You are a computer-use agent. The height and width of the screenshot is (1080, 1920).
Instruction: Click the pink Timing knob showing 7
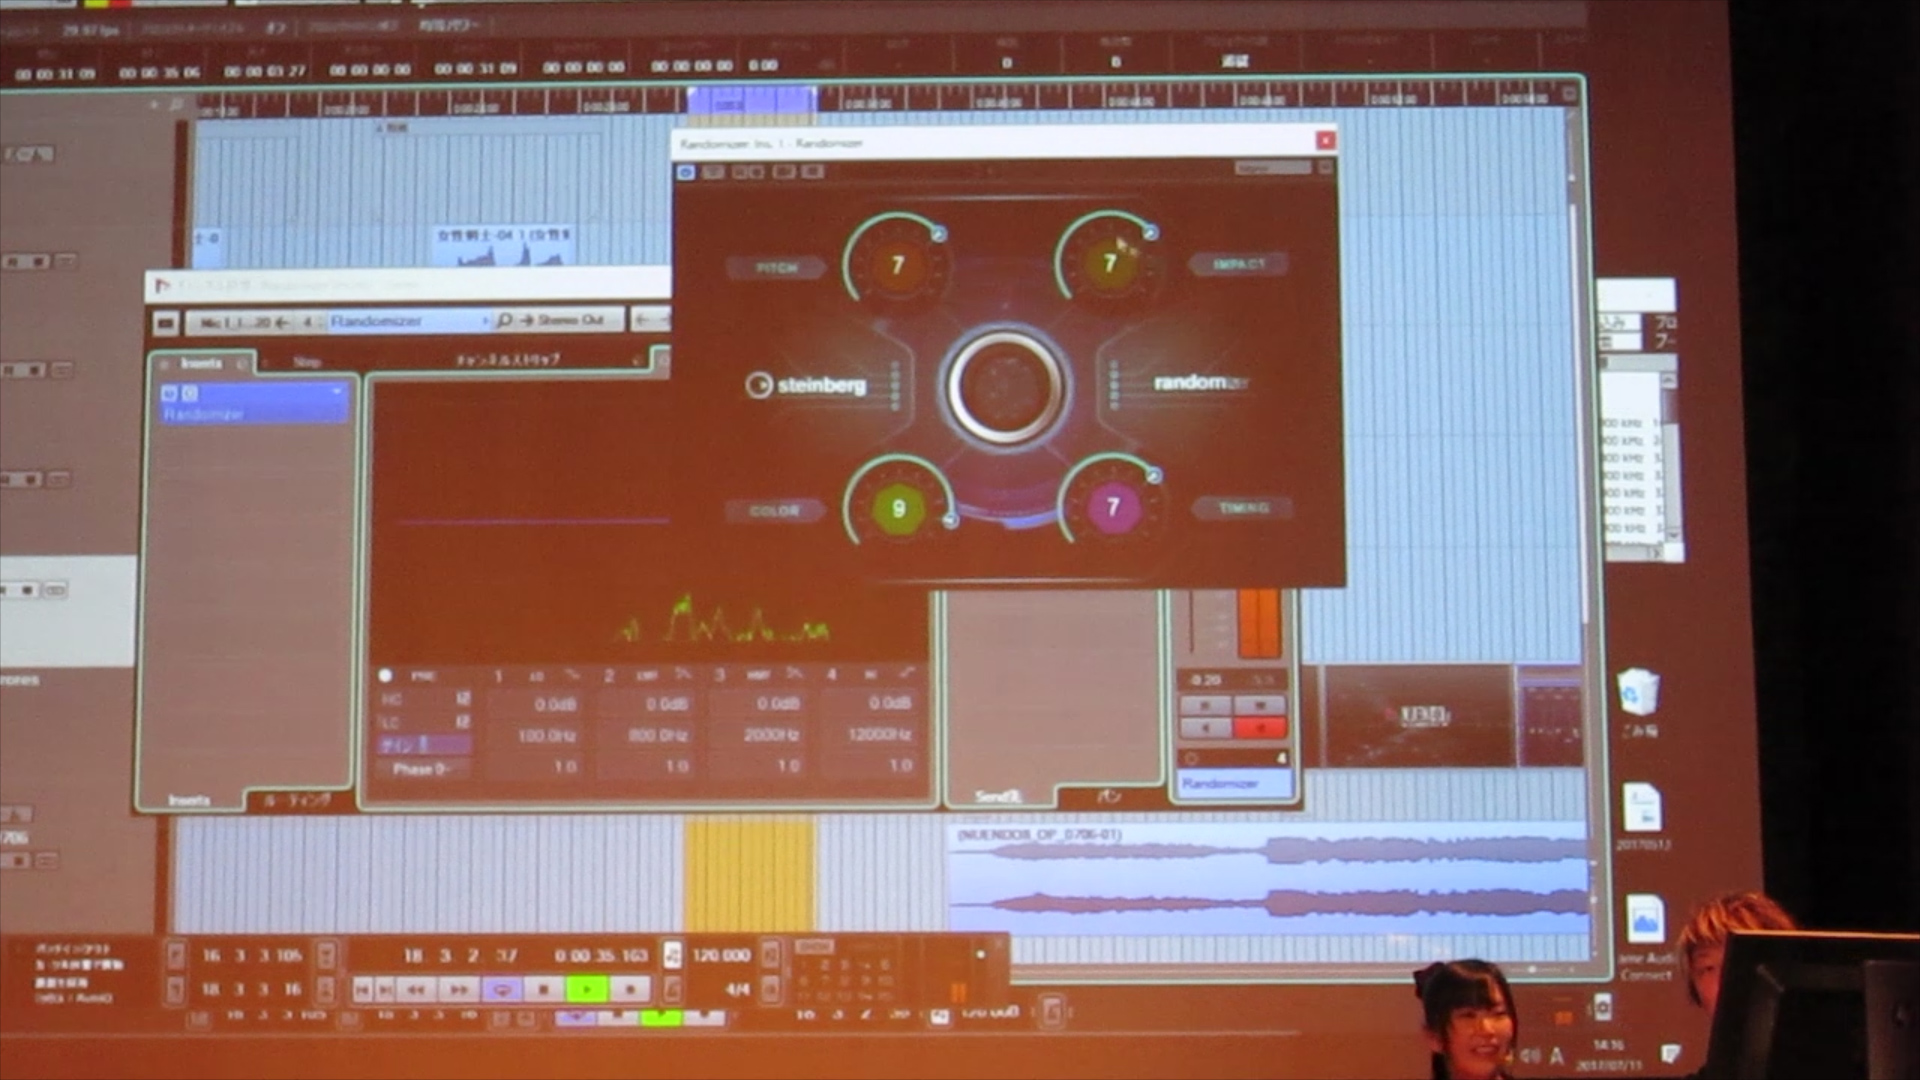pyautogui.click(x=1112, y=507)
